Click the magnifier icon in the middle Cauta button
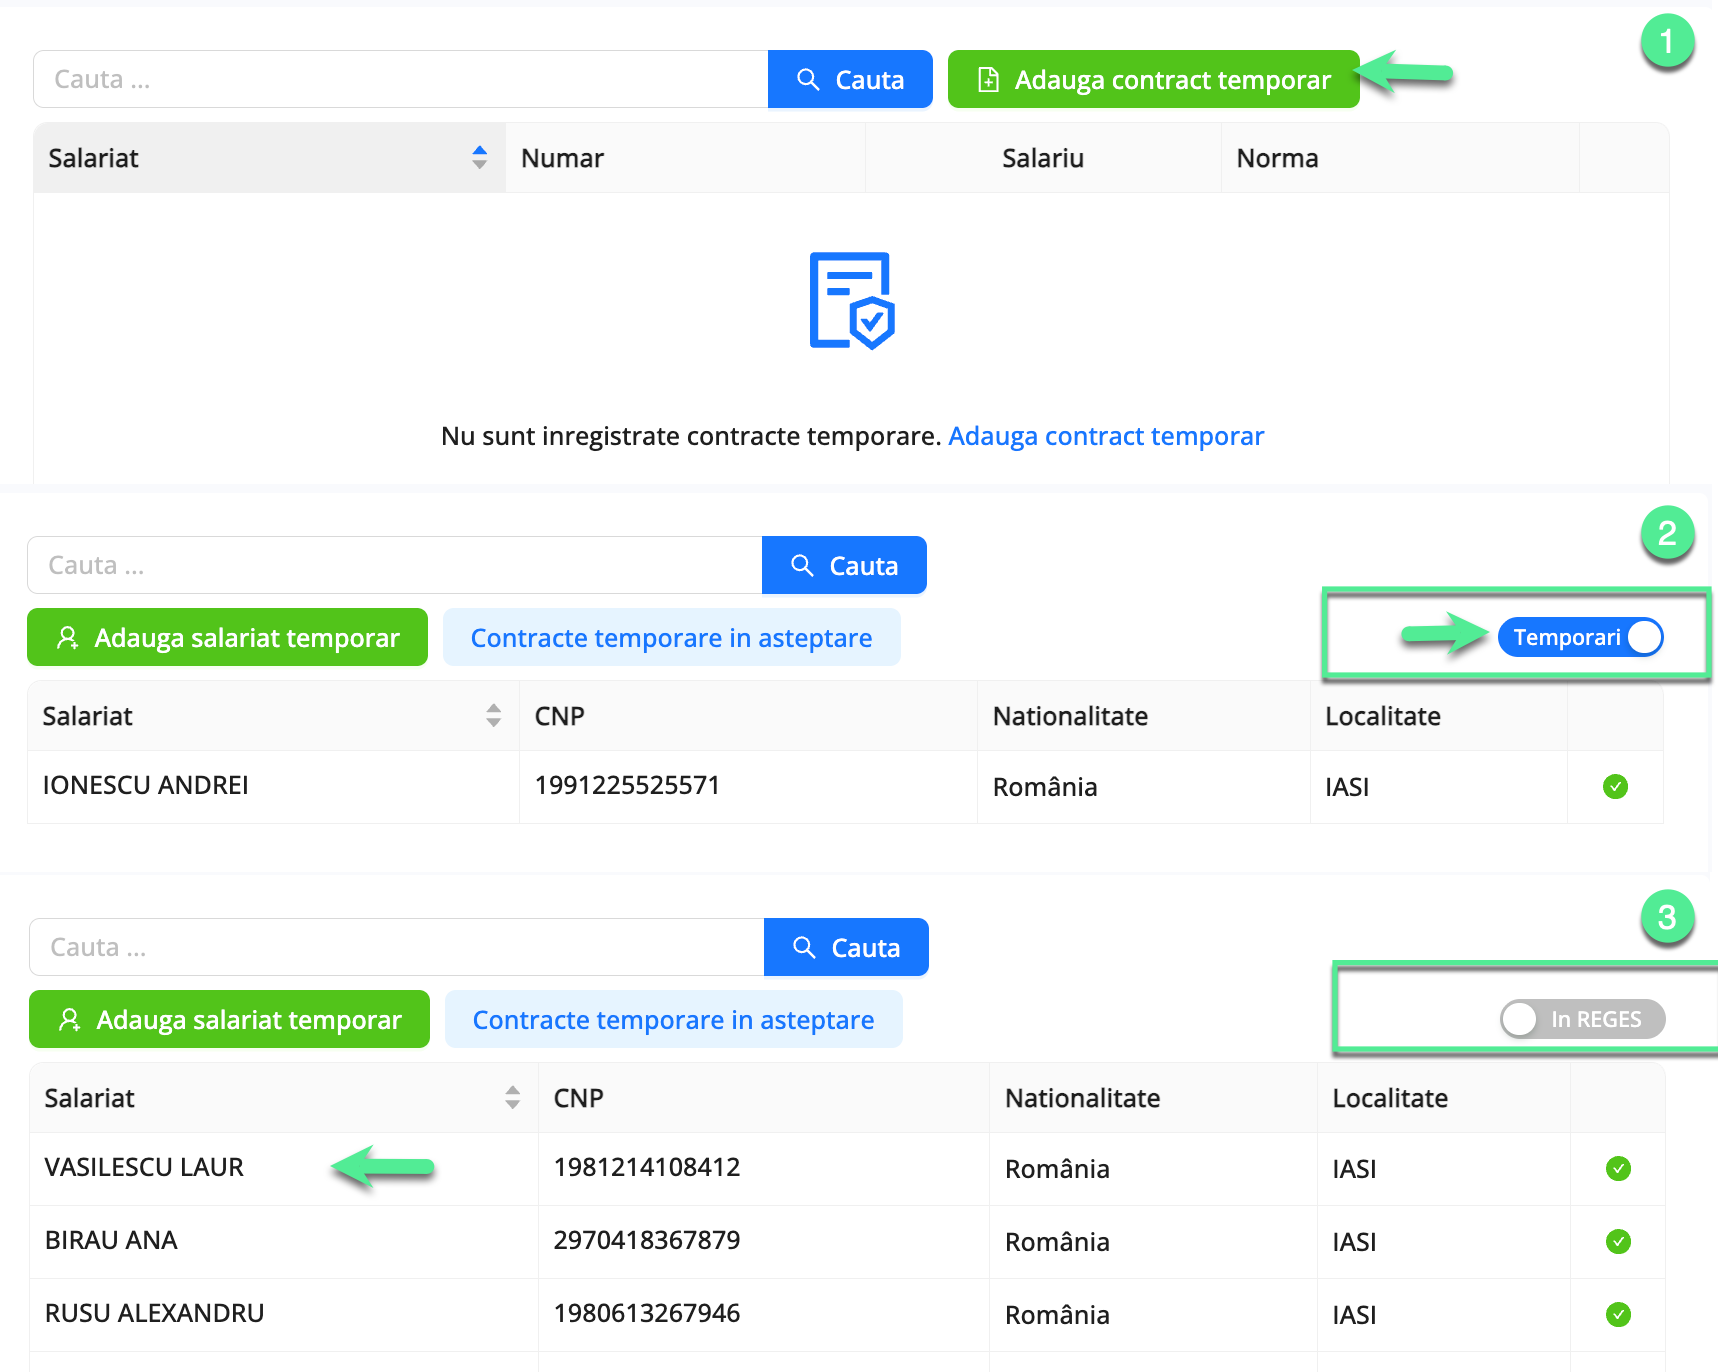The image size is (1718, 1372). click(x=802, y=565)
